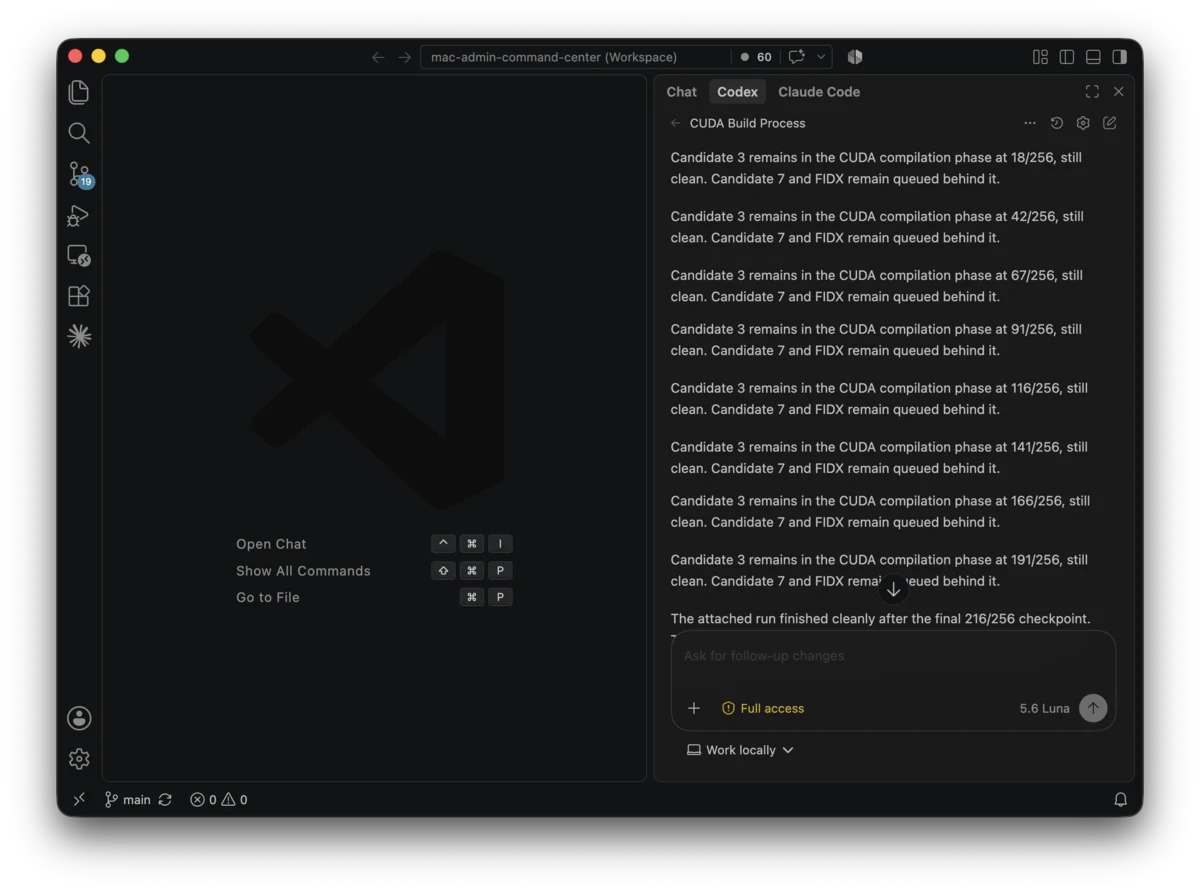The height and width of the screenshot is (892, 1200).
Task: Open Codex settings gear in the panel header
Action: coord(1083,123)
